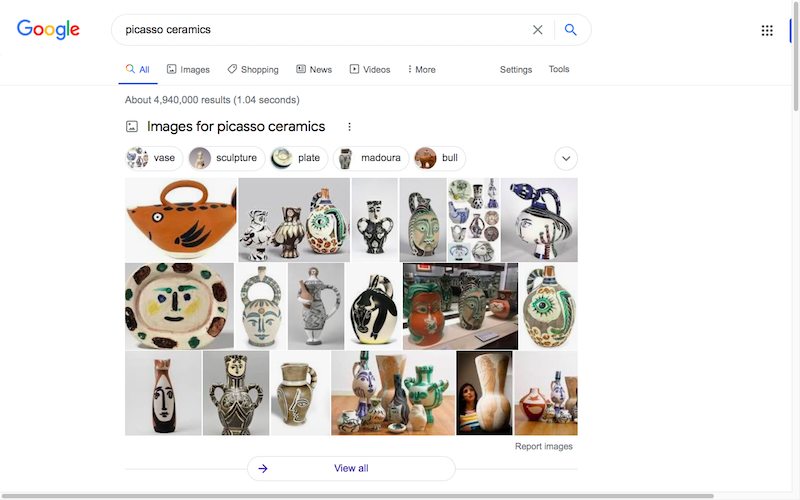Open the Tools options
Image resolution: width=800 pixels, height=500 pixels.
pos(559,69)
